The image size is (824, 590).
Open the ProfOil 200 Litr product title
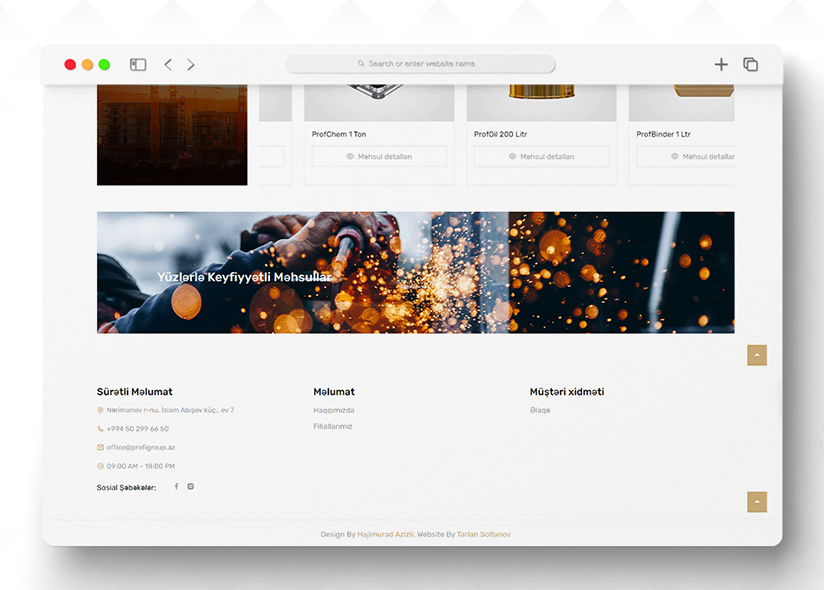500,134
